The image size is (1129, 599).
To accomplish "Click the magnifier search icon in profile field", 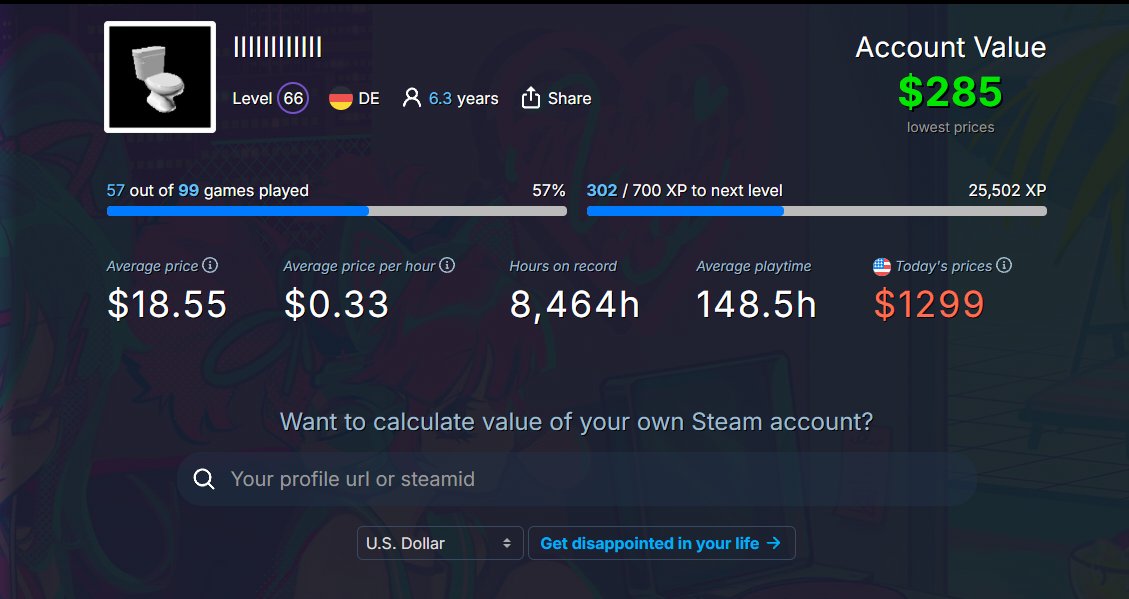I will click(x=204, y=479).
